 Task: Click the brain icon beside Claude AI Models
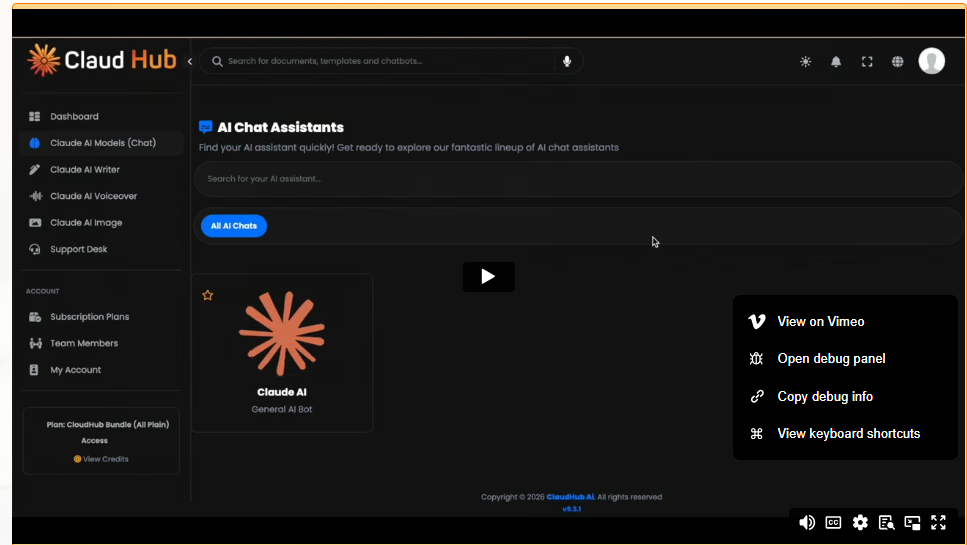35,143
